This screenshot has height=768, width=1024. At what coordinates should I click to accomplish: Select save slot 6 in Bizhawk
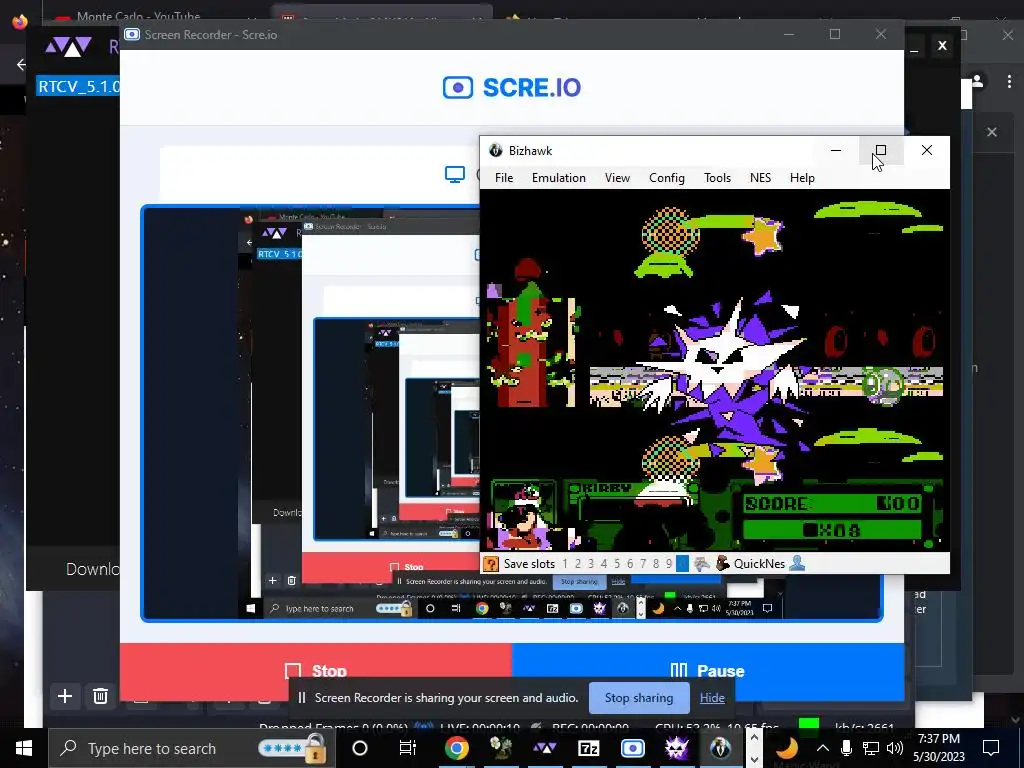point(630,564)
